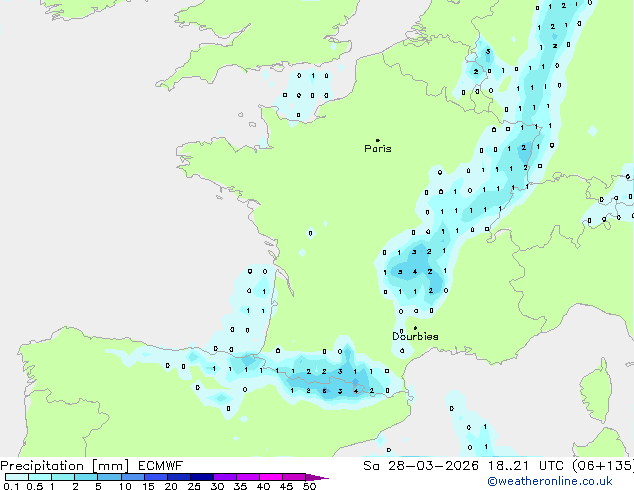Select the 1–2 mm legend swatch

63,477
